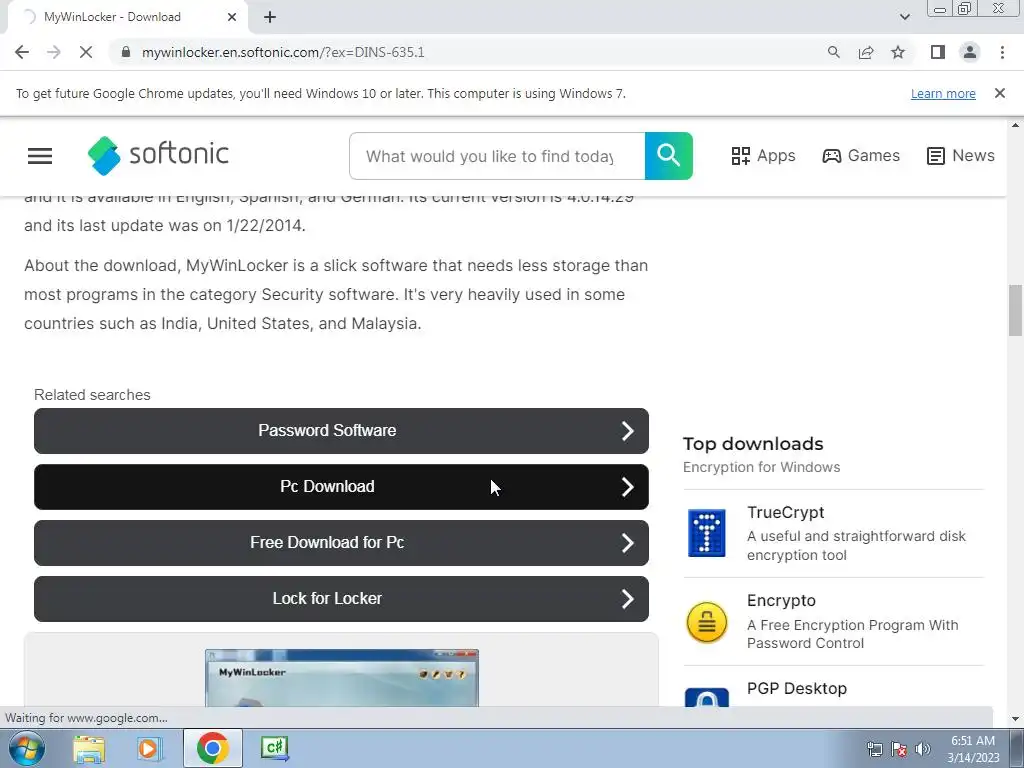Open Windows Explorer from the taskbar
Screen dimensions: 1024x768
[89, 748]
